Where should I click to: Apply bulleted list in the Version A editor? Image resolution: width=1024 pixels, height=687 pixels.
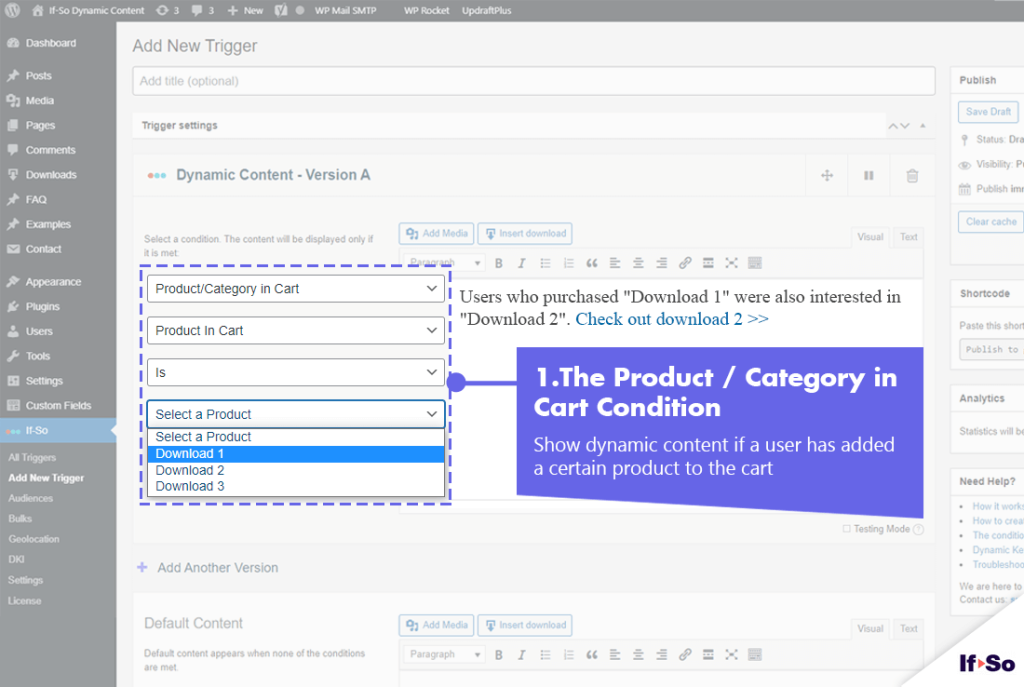[x=545, y=263]
